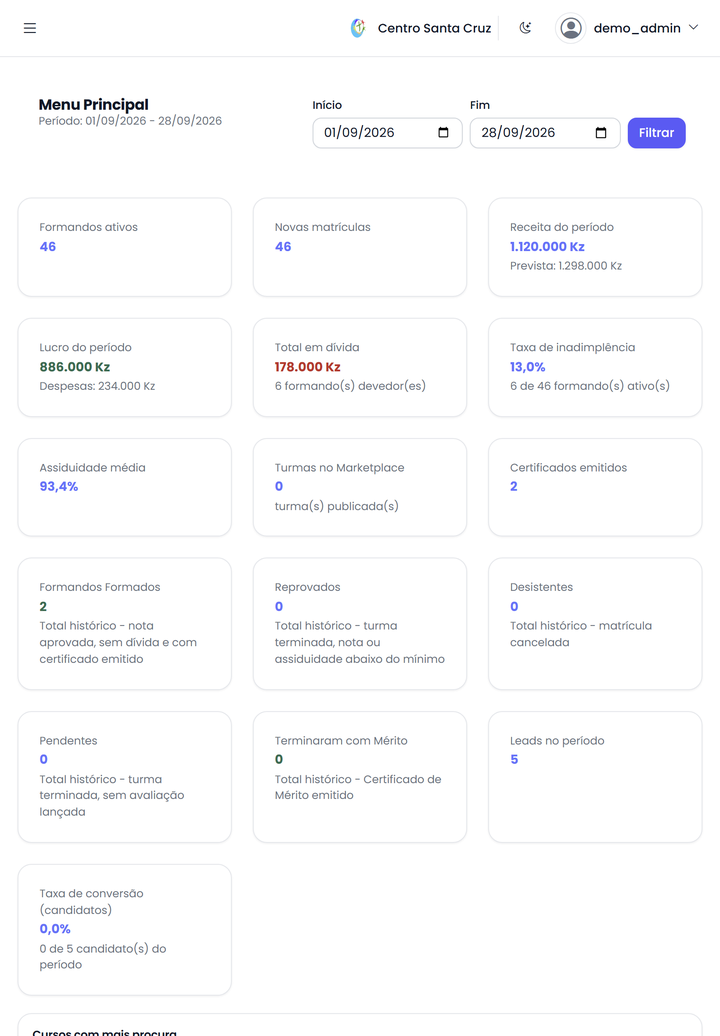The height and width of the screenshot is (1036, 720).
Task: Click the 178.000 Kz debt value
Action: 307,367
